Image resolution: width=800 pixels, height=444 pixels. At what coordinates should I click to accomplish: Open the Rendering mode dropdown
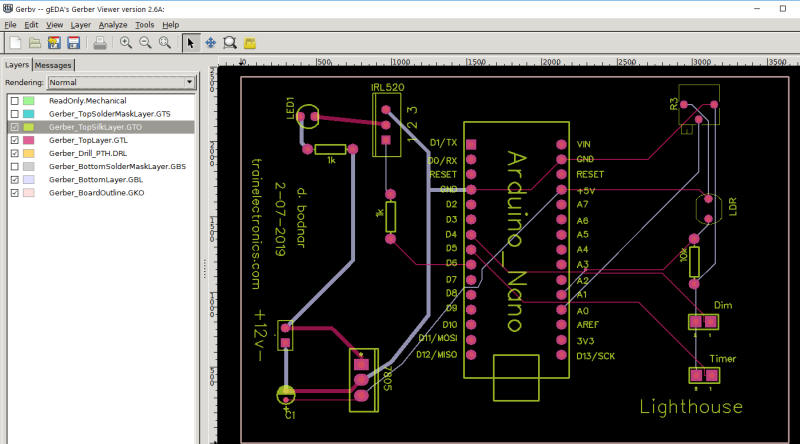[x=120, y=83]
